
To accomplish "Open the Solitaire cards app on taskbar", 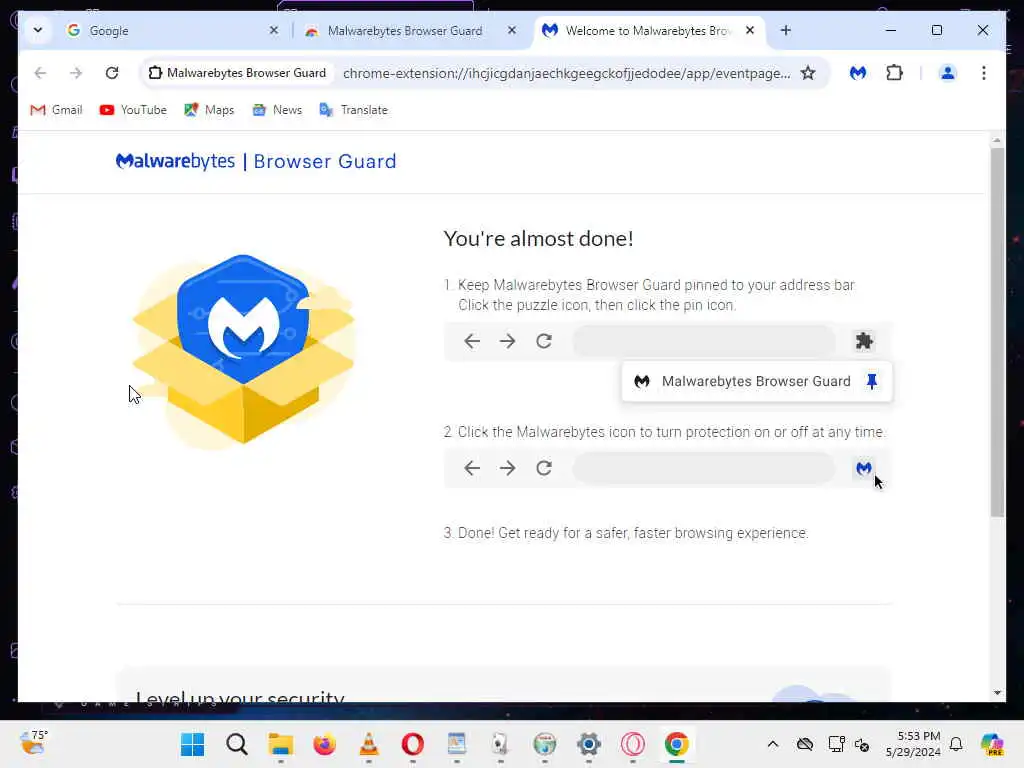I will 500,744.
